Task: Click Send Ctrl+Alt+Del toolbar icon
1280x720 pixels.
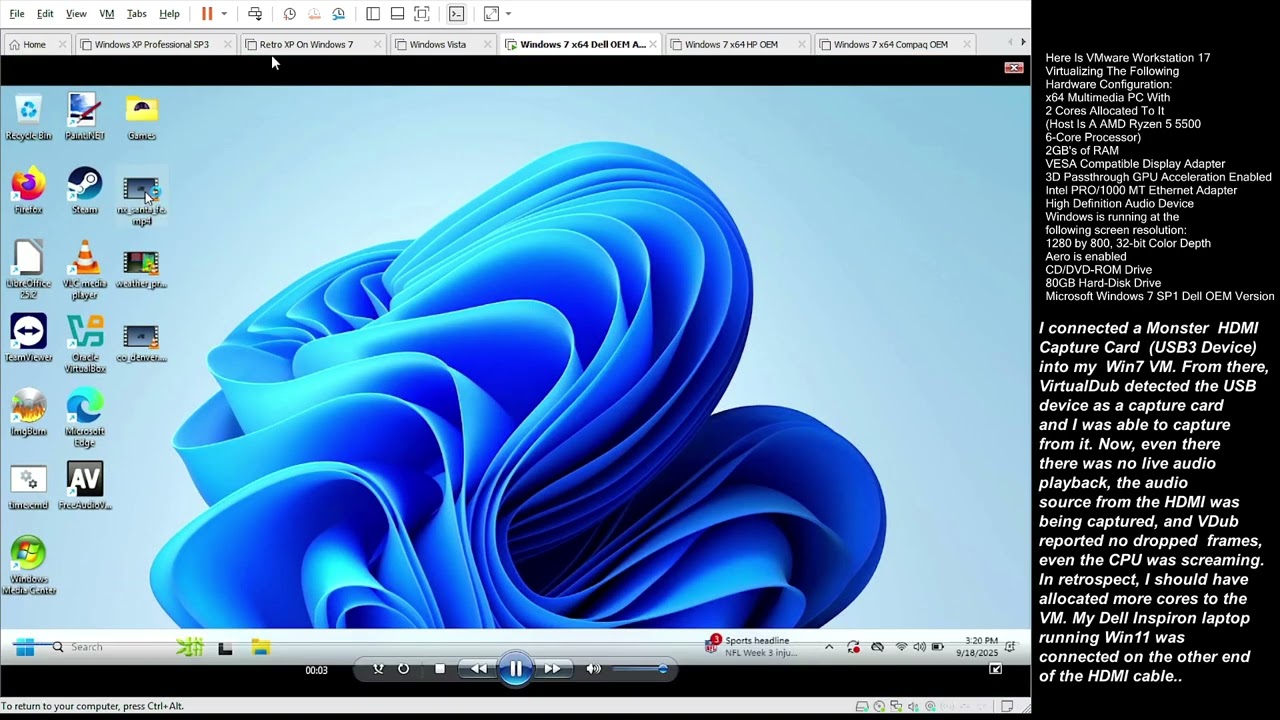Action: pyautogui.click(x=255, y=14)
